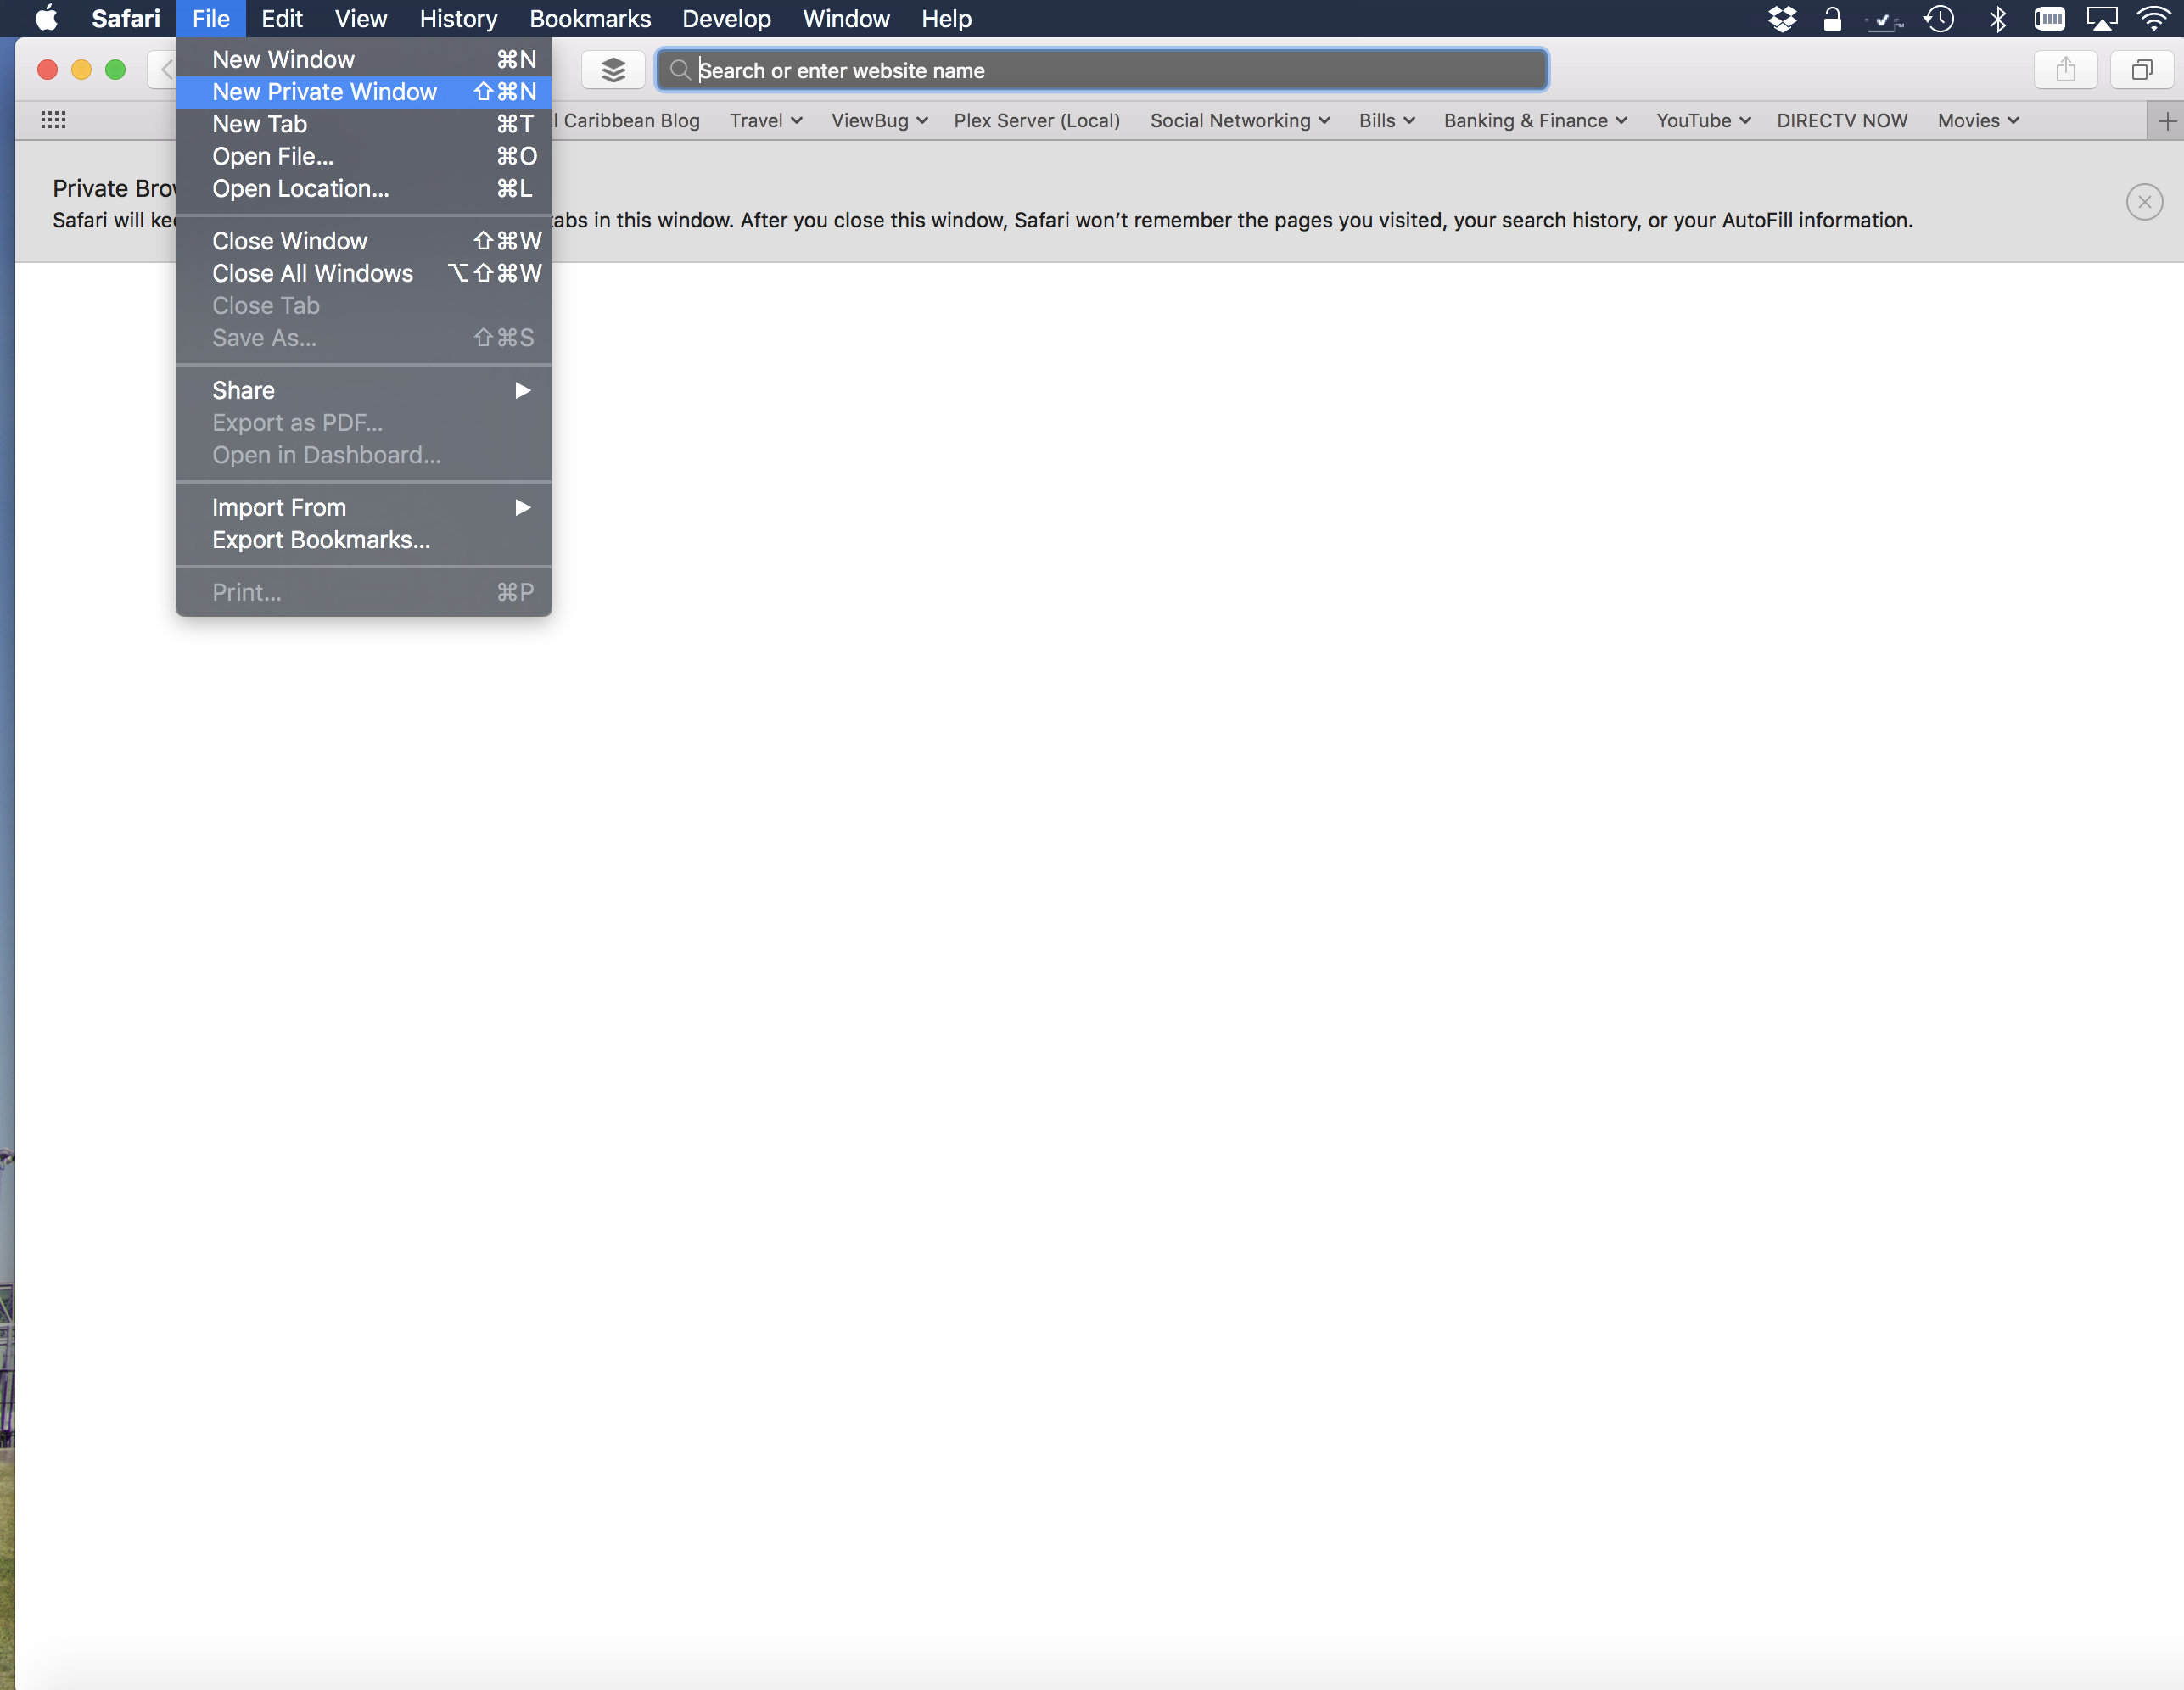Click the address and search field
This screenshot has height=1690, width=2184.
[1102, 70]
